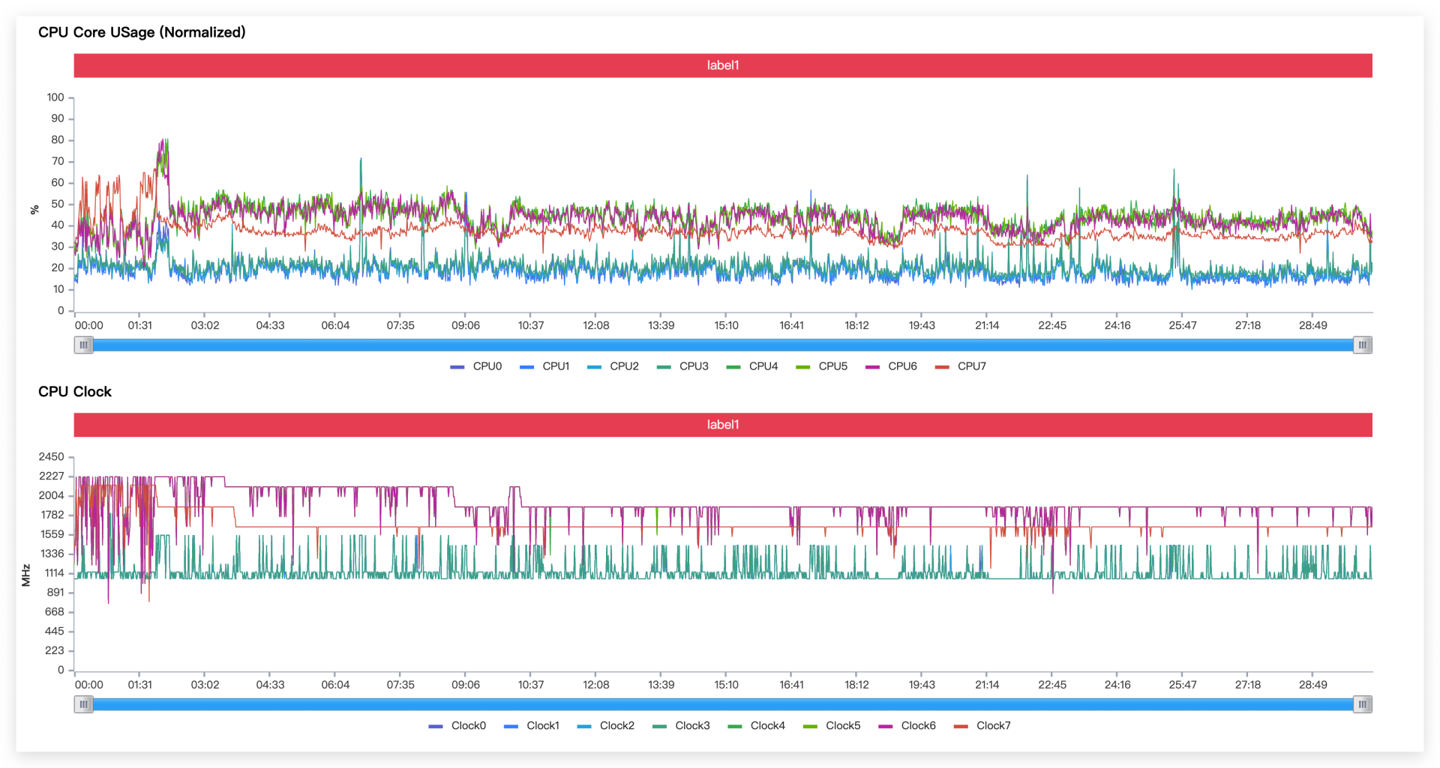Click left zoom handle of clock chart slider
The width and height of the screenshot is (1440, 768).
(84, 705)
